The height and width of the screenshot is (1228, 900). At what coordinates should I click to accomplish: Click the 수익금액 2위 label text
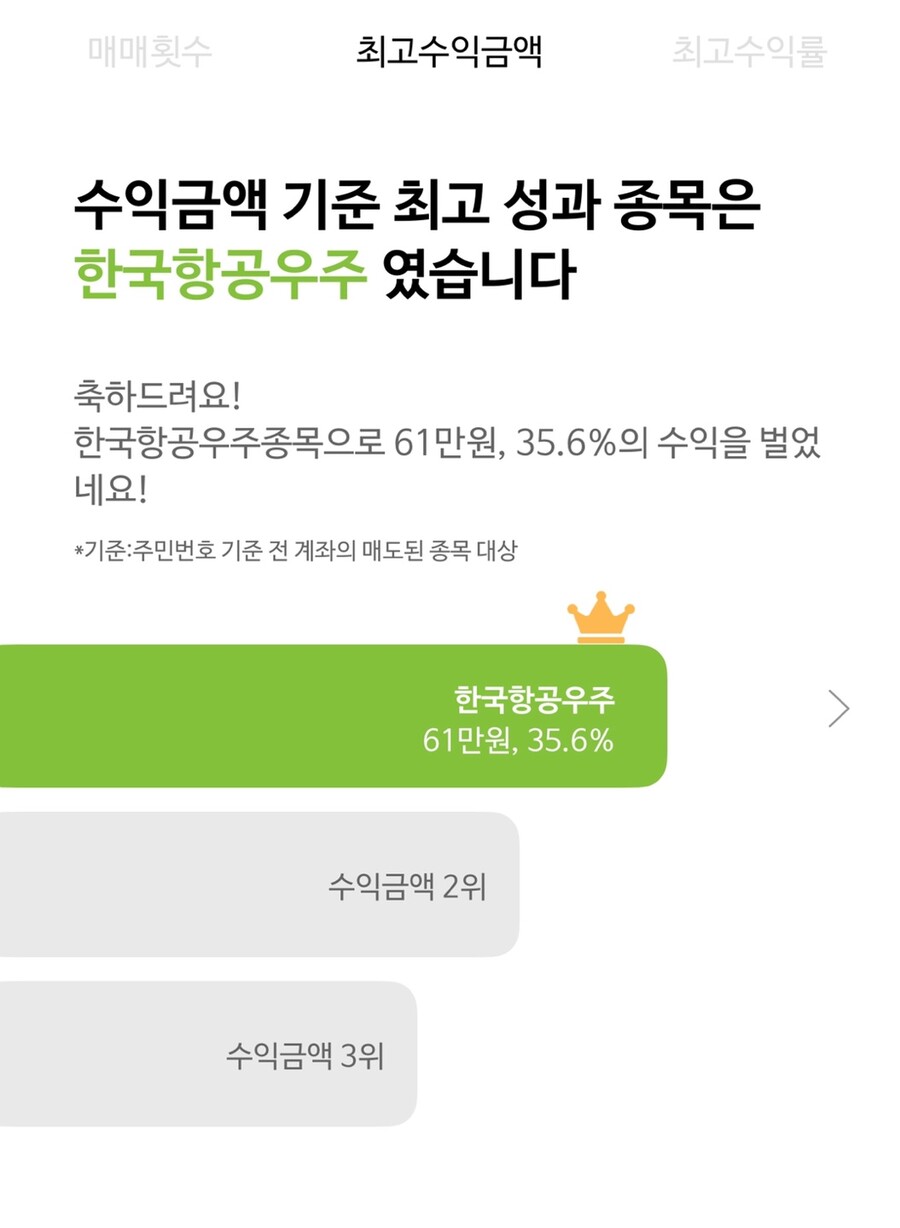[x=407, y=886]
